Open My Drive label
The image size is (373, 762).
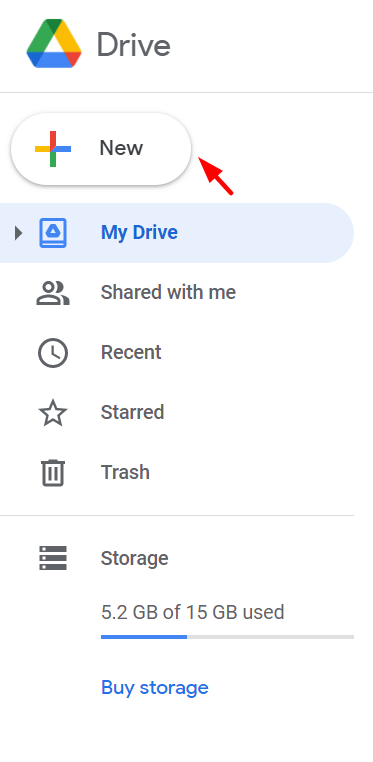[x=139, y=232]
